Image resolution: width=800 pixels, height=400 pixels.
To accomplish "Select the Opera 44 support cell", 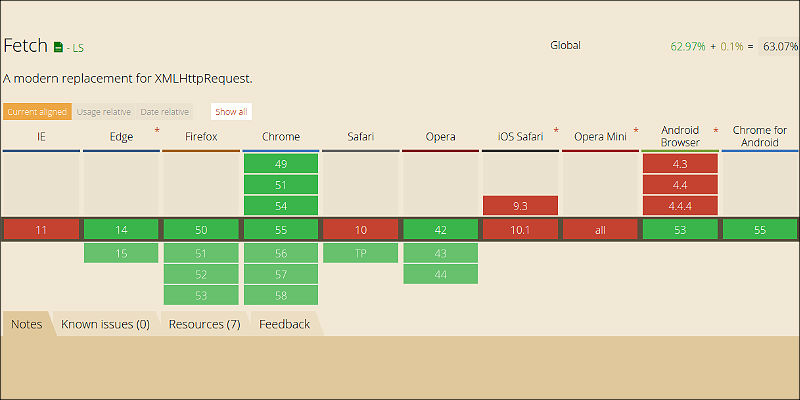I will click(441, 274).
